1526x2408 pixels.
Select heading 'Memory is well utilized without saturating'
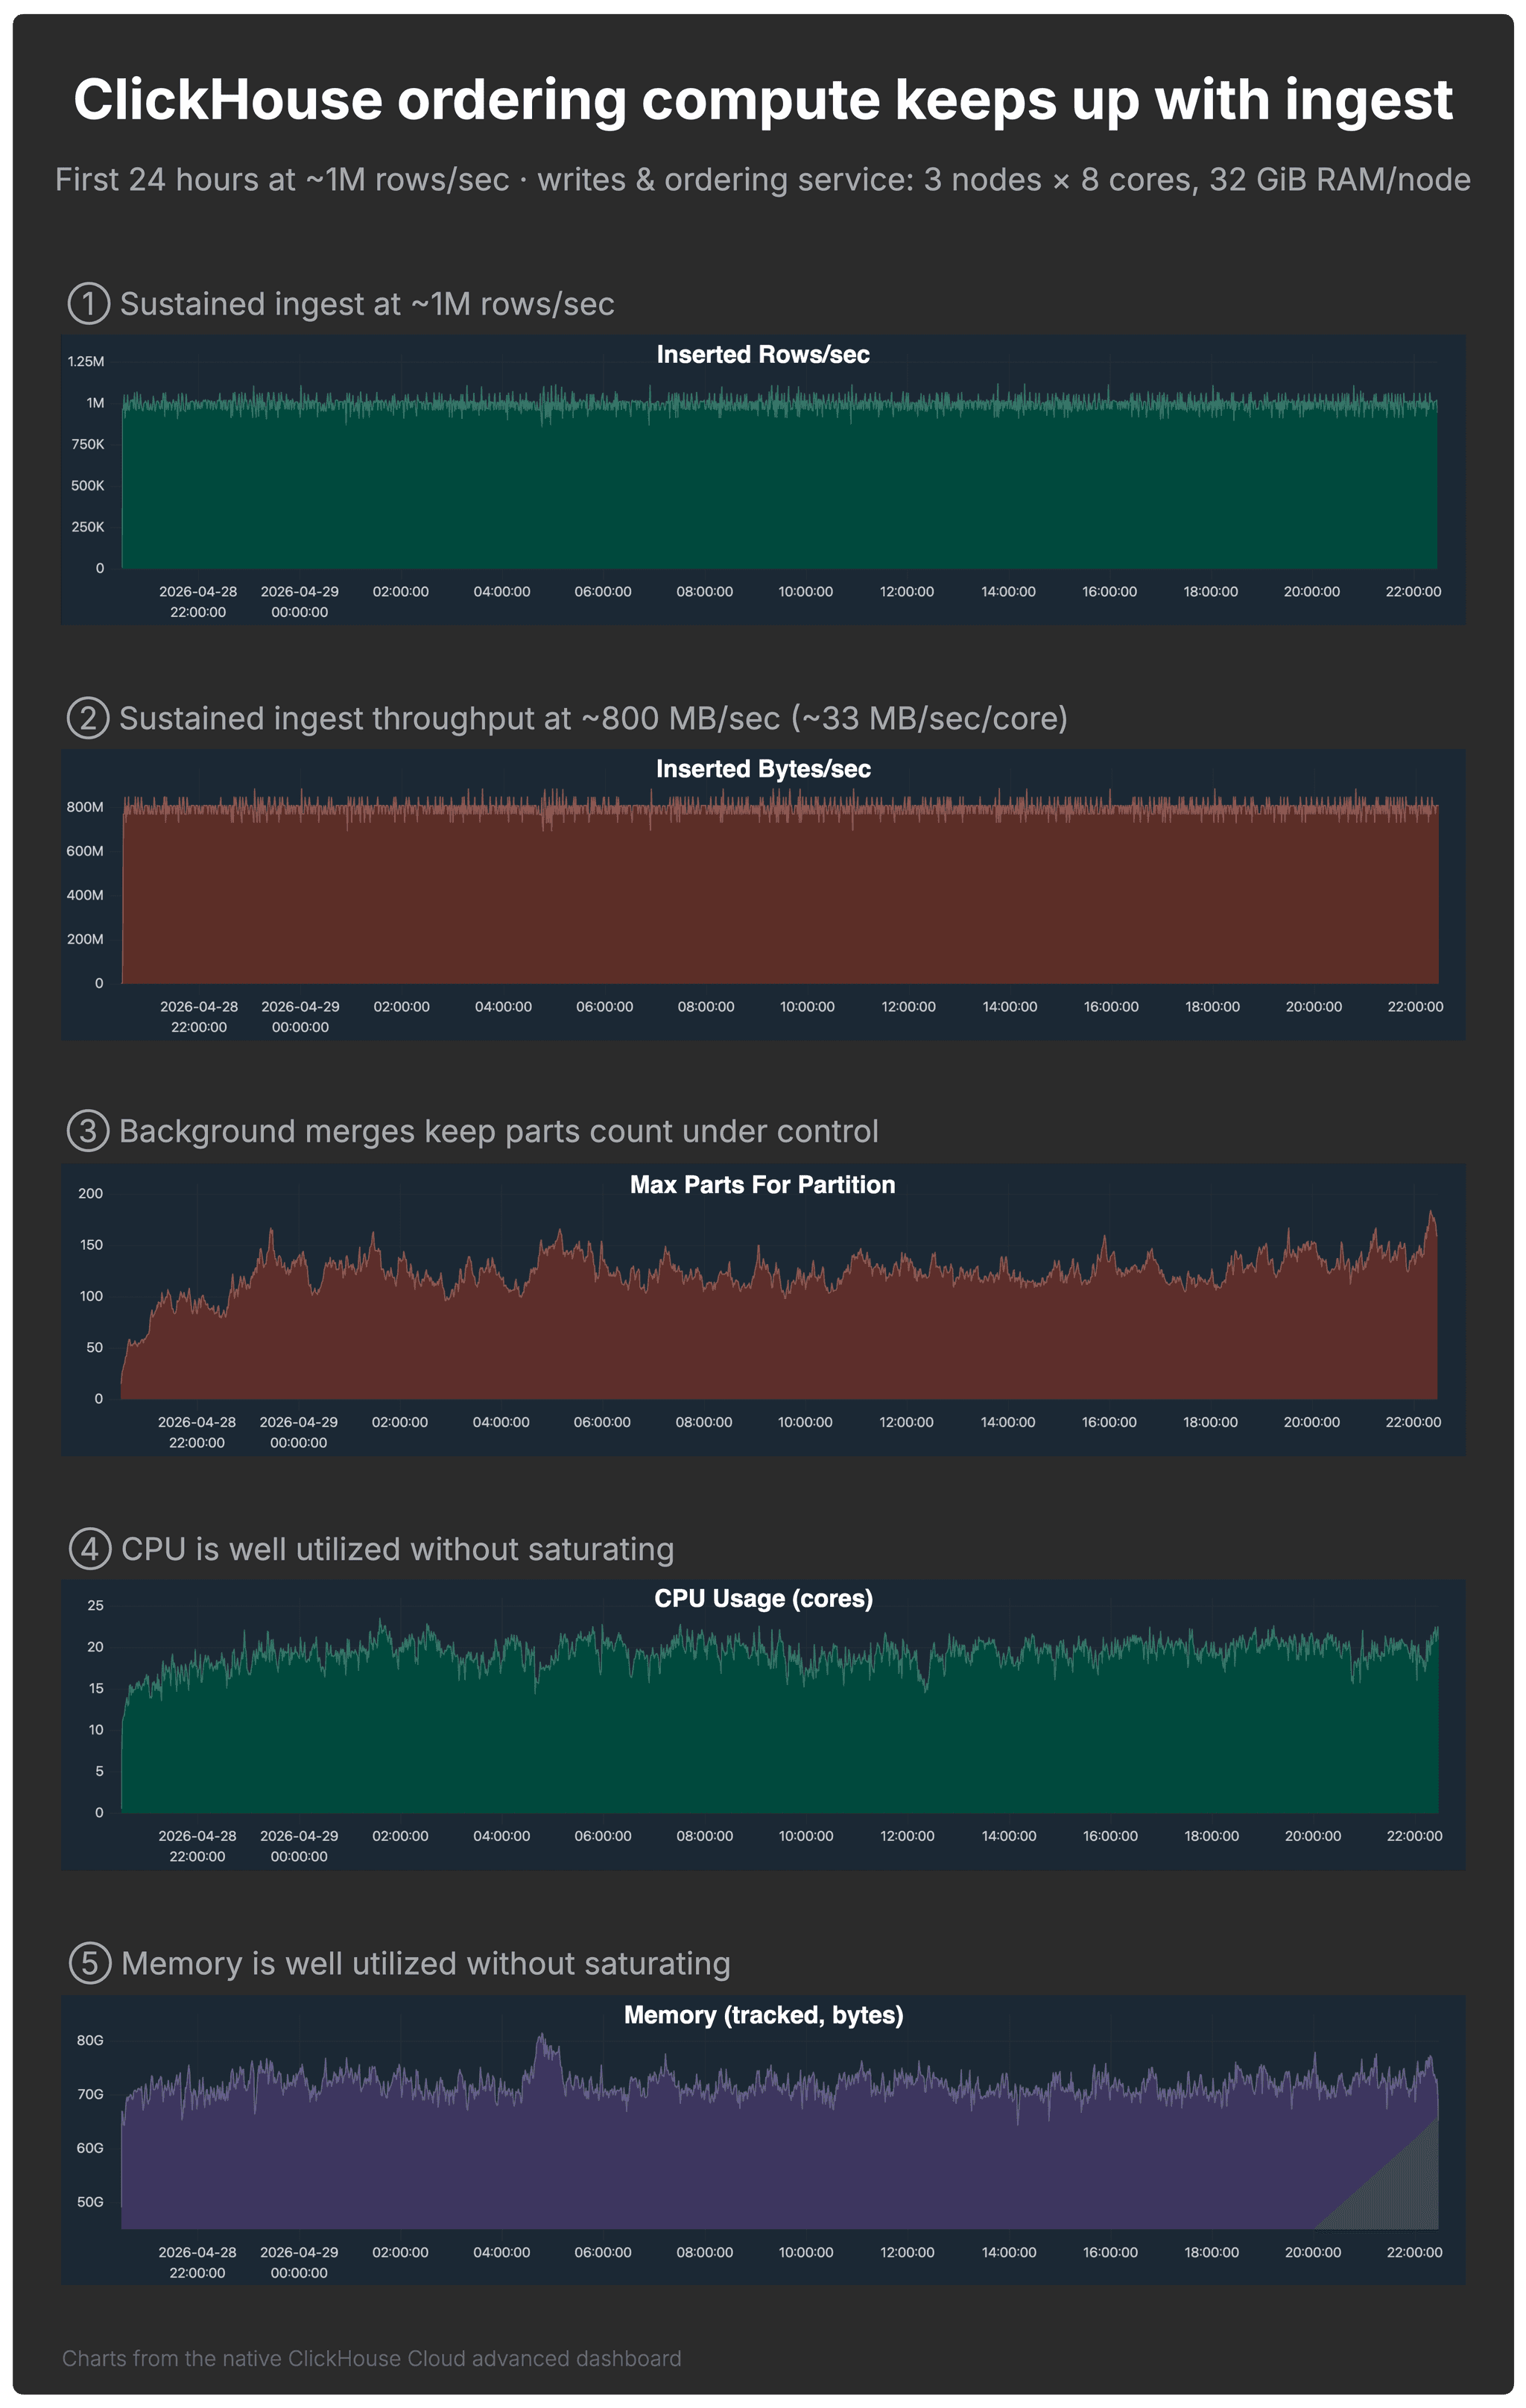coord(425,1963)
